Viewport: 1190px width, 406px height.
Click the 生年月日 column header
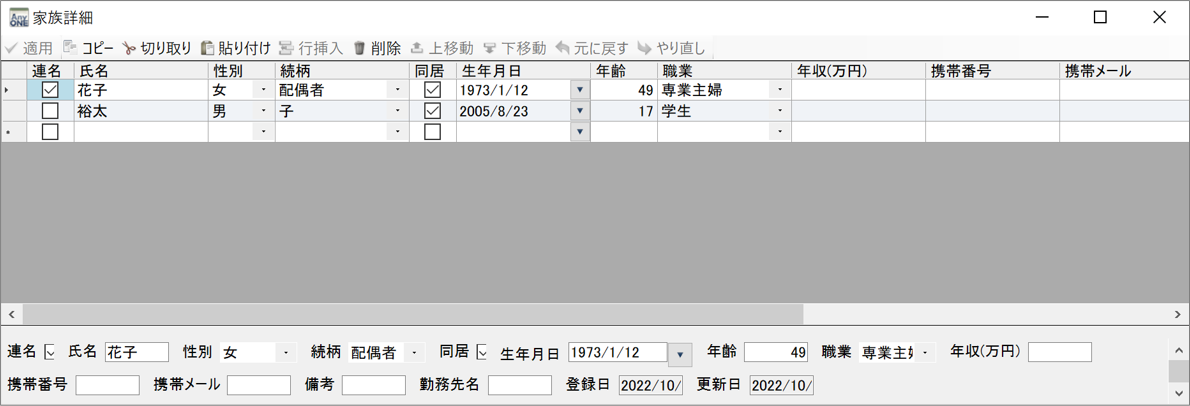(x=523, y=71)
